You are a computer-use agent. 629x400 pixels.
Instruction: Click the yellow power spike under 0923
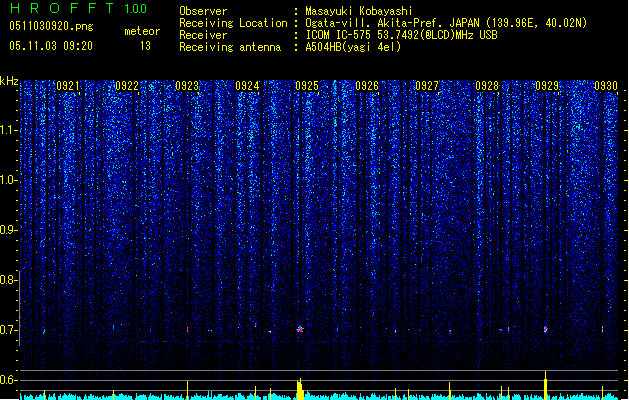pyautogui.click(x=187, y=390)
